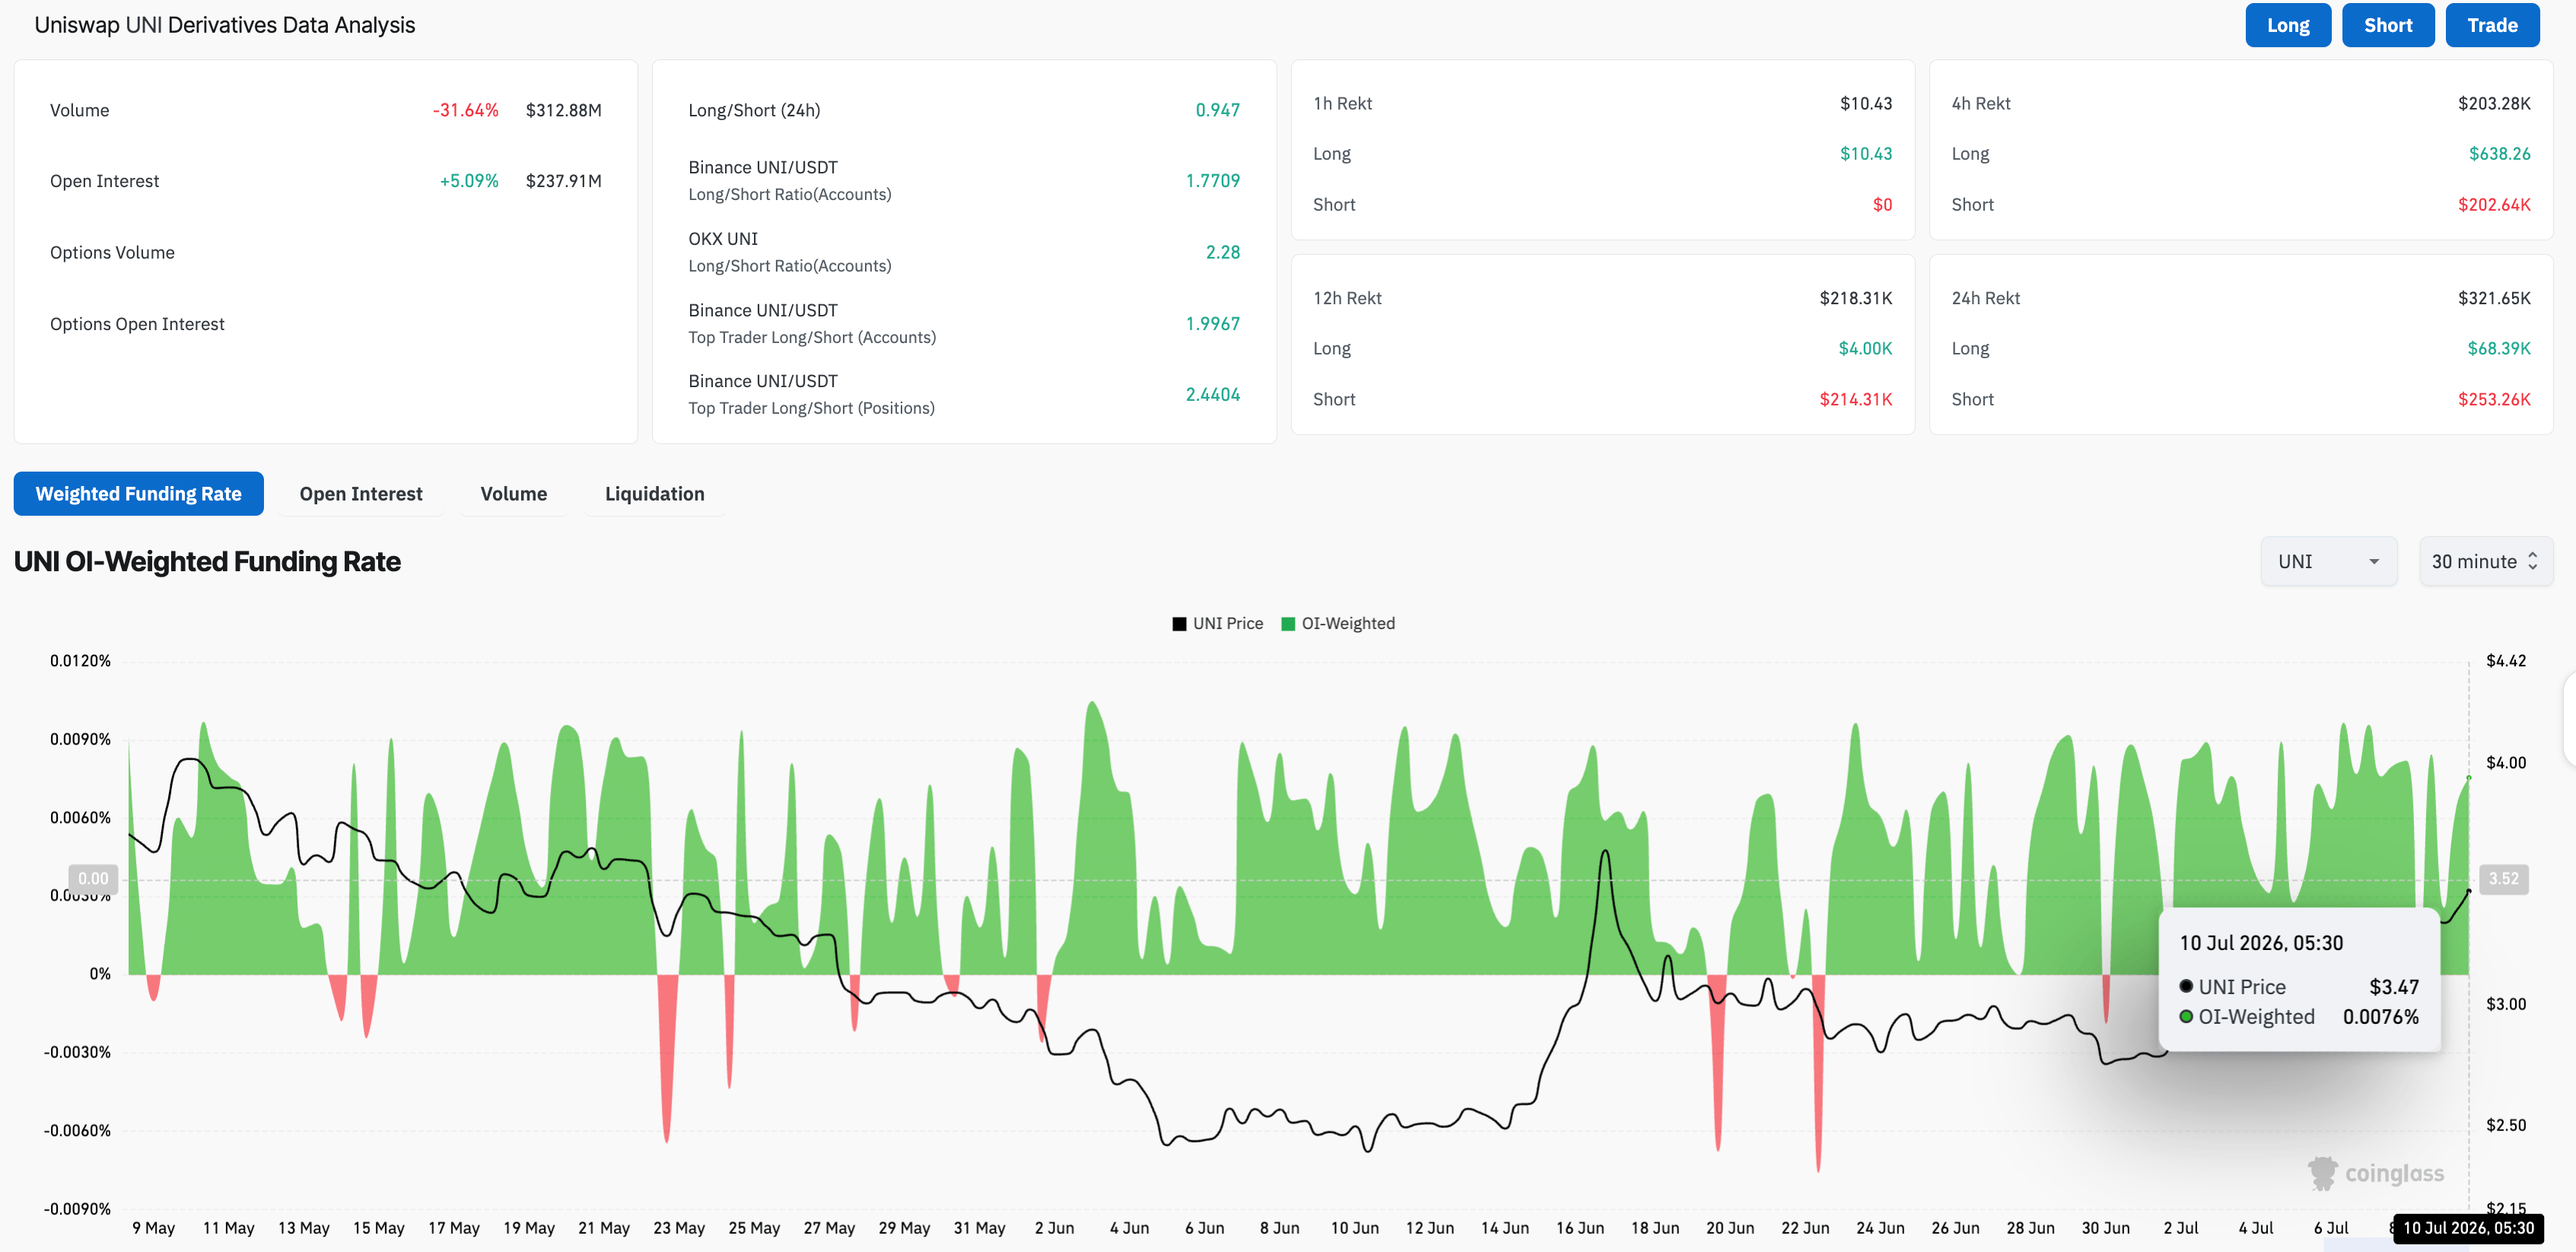The image size is (2576, 1252).
Task: Click the 4h Rekt Short value $202.64K
Action: pyautogui.click(x=2494, y=204)
